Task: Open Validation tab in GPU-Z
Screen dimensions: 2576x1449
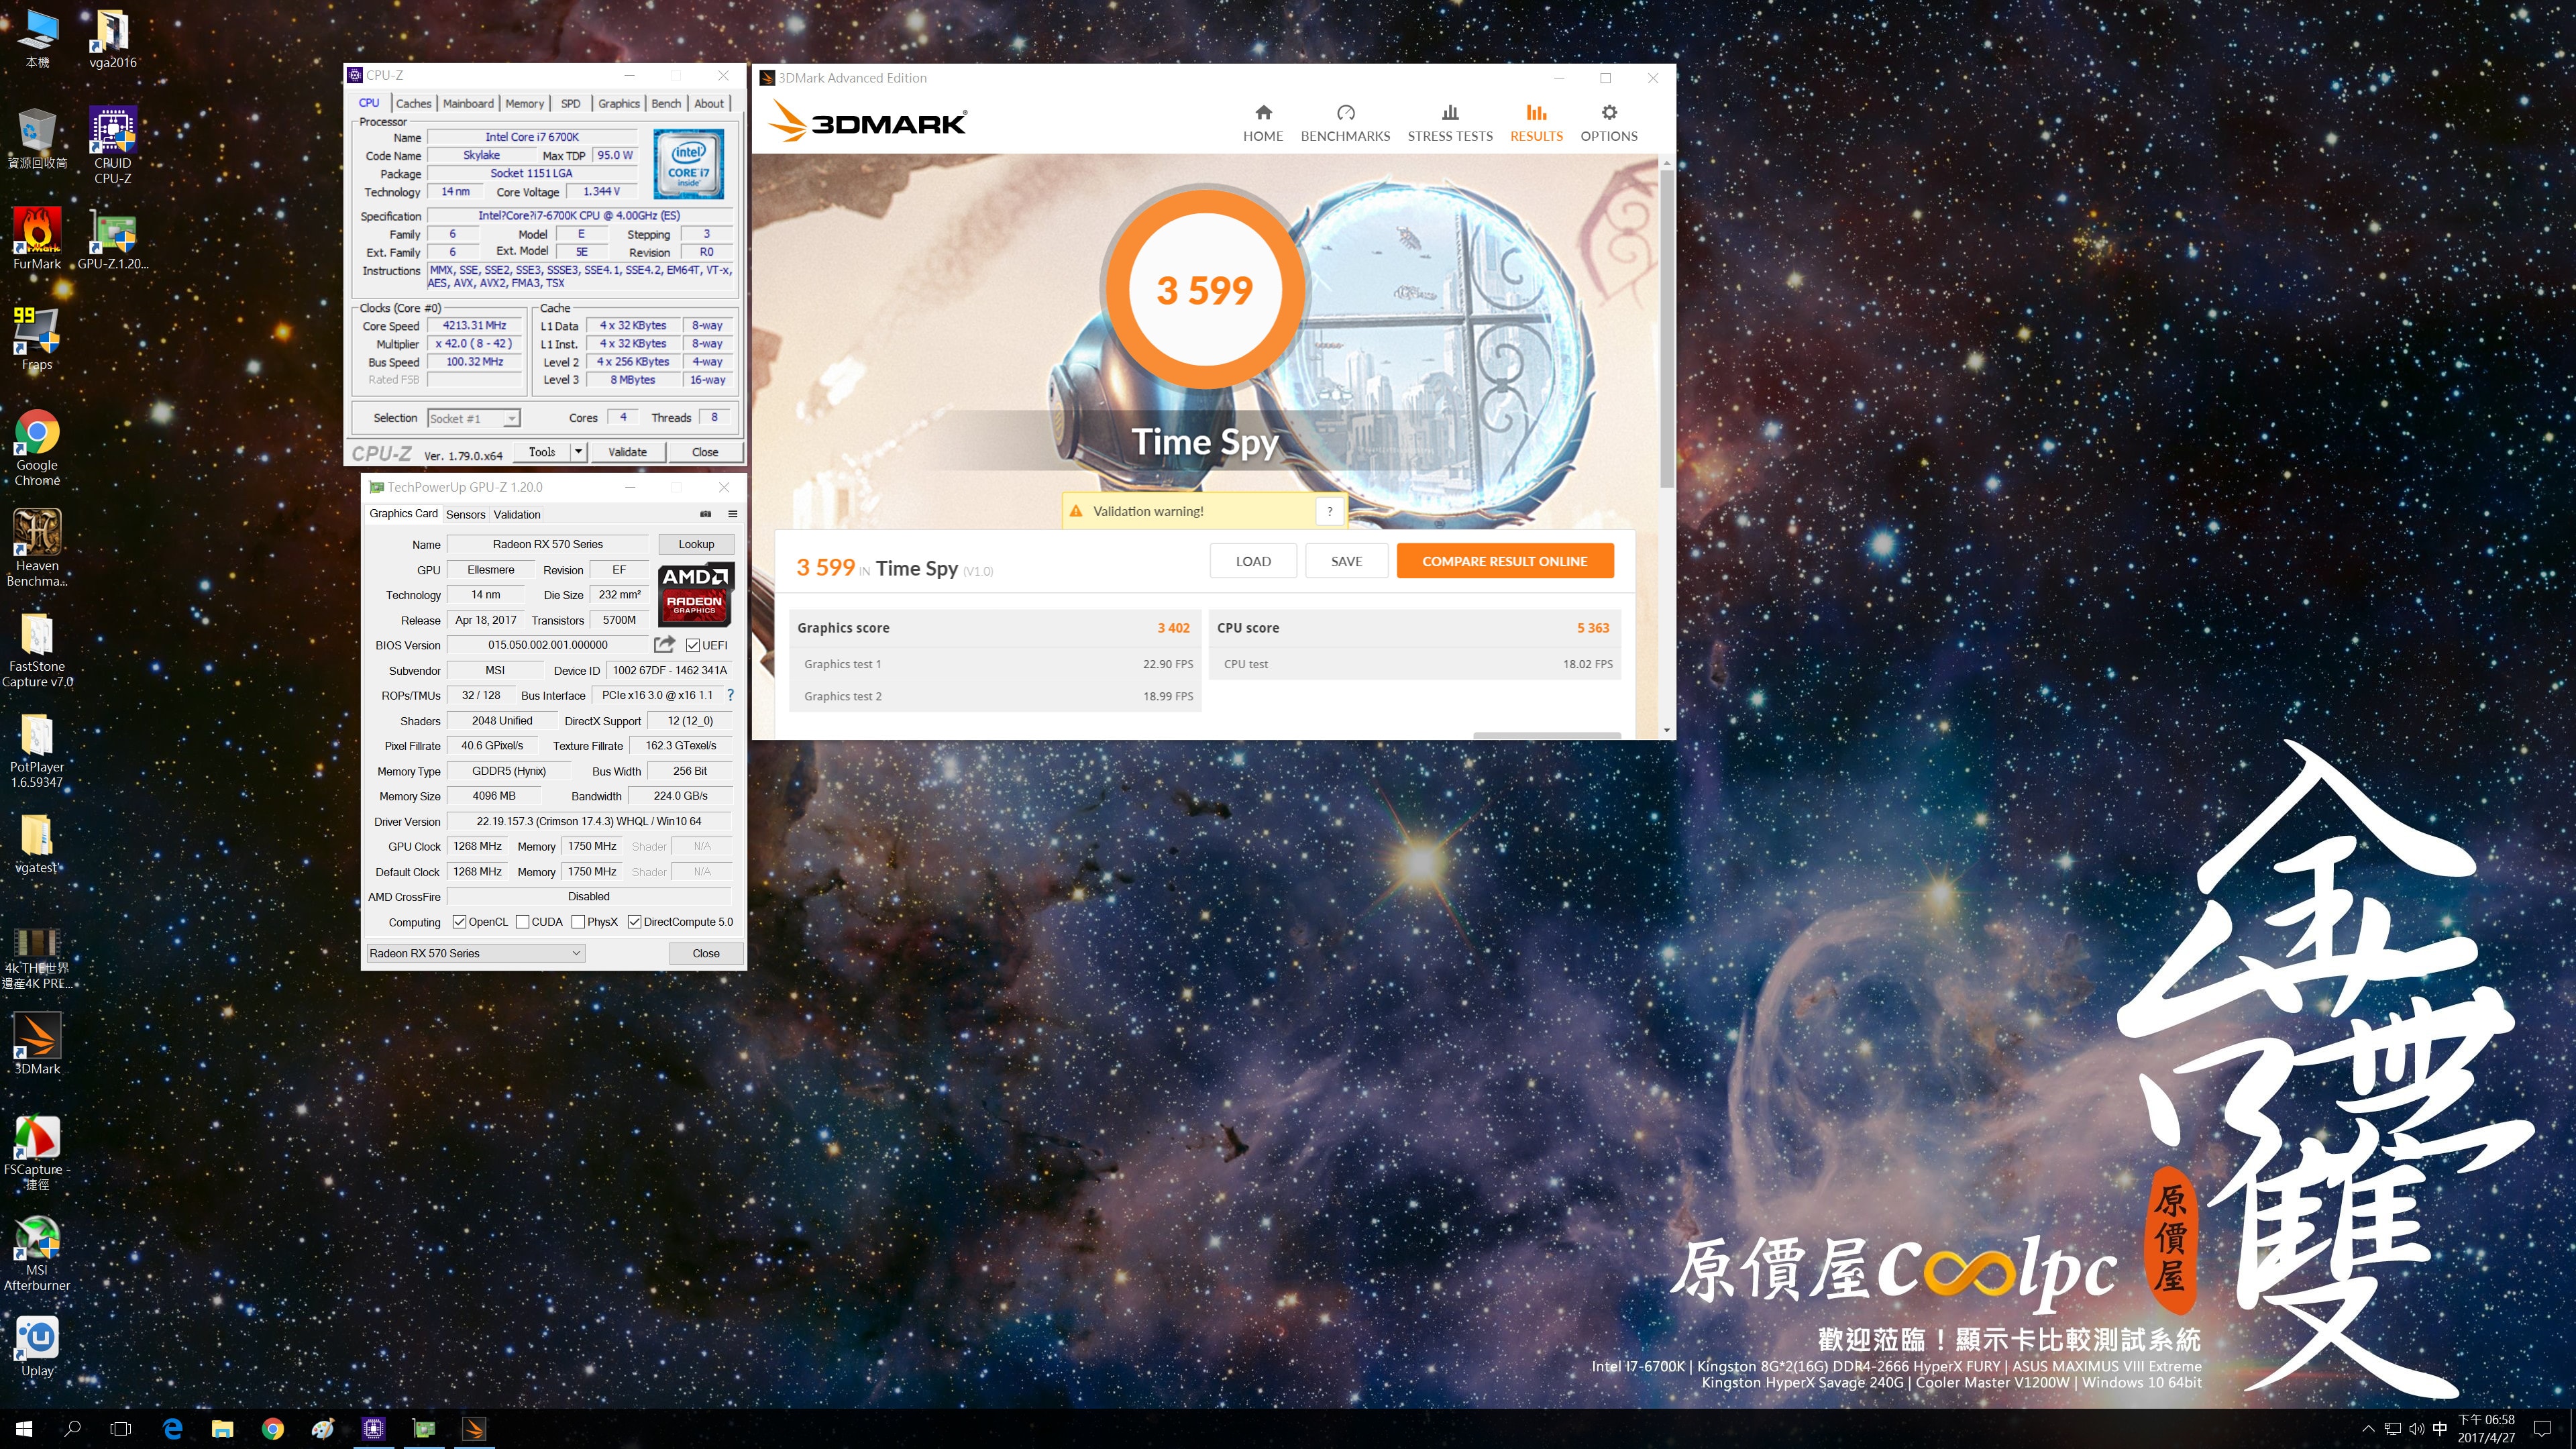Action: (517, 514)
